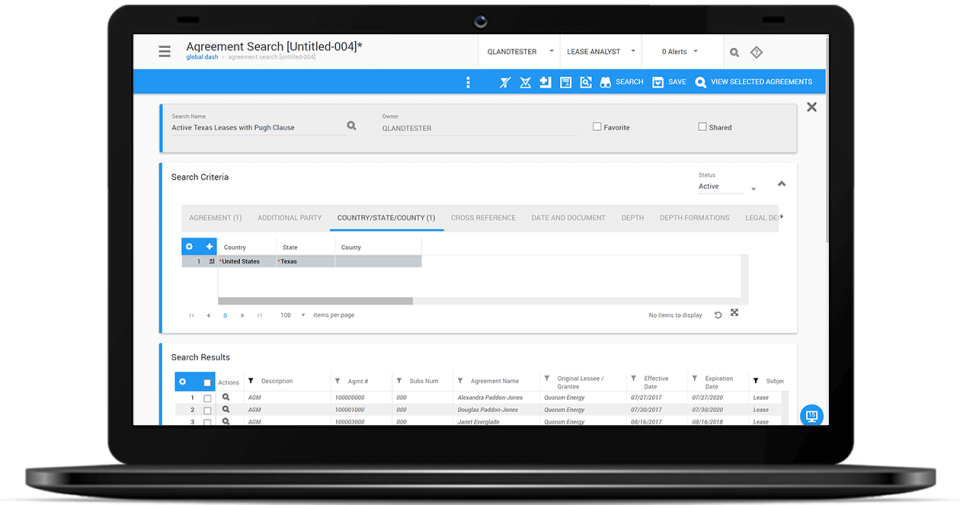The image size is (960, 505).
Task: Click the preview magnifier page toolbar icon
Action: point(586,82)
